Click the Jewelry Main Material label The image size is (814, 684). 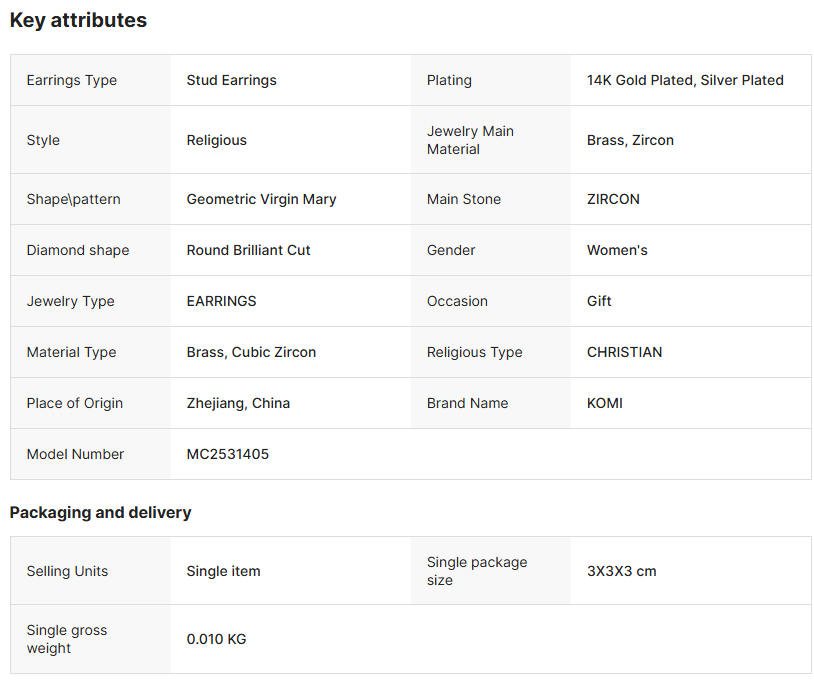[x=469, y=140]
